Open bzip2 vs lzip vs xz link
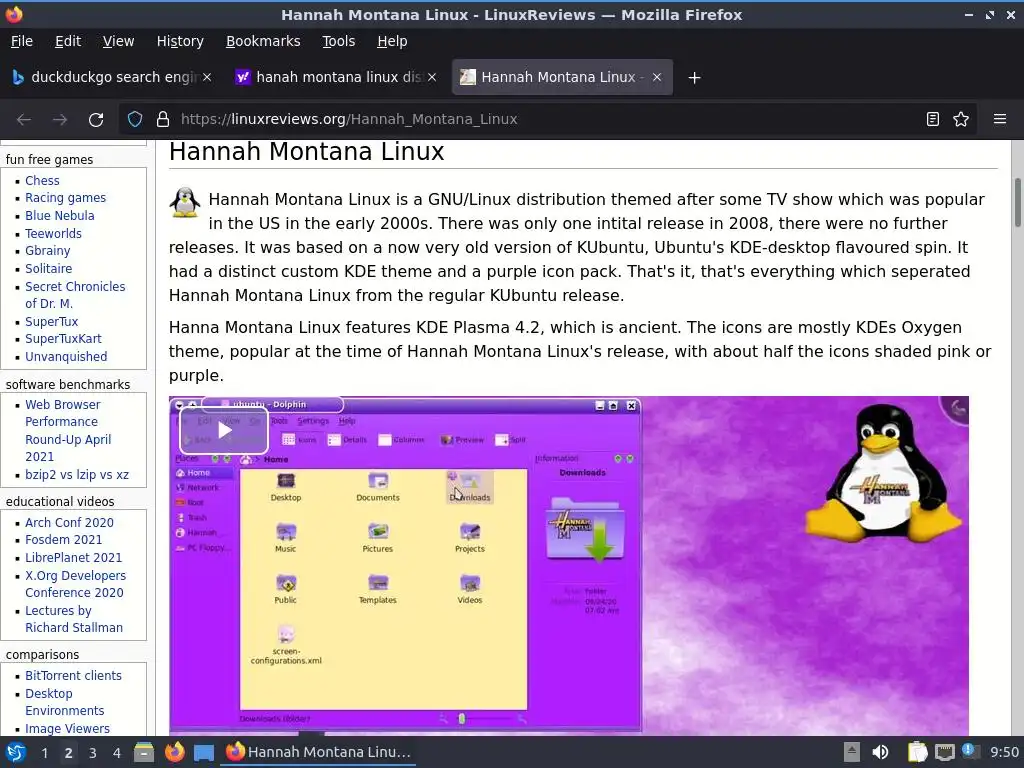 [77, 475]
